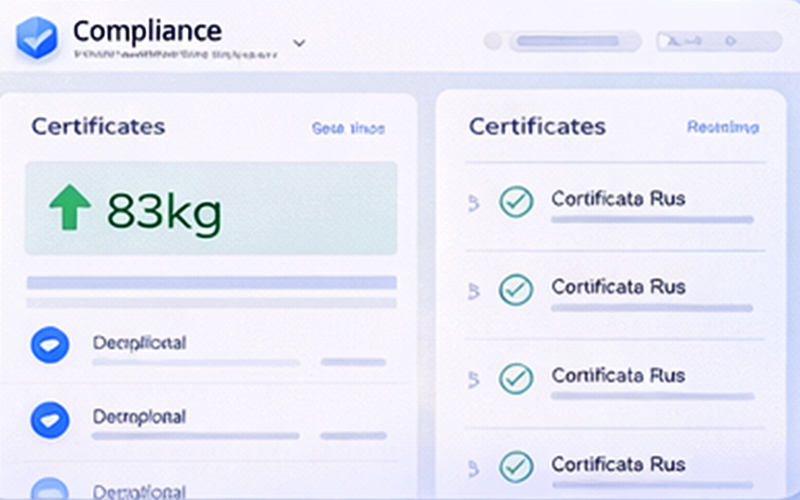Click the second blue circle icon in left list
800x500 pixels.
coord(50,419)
